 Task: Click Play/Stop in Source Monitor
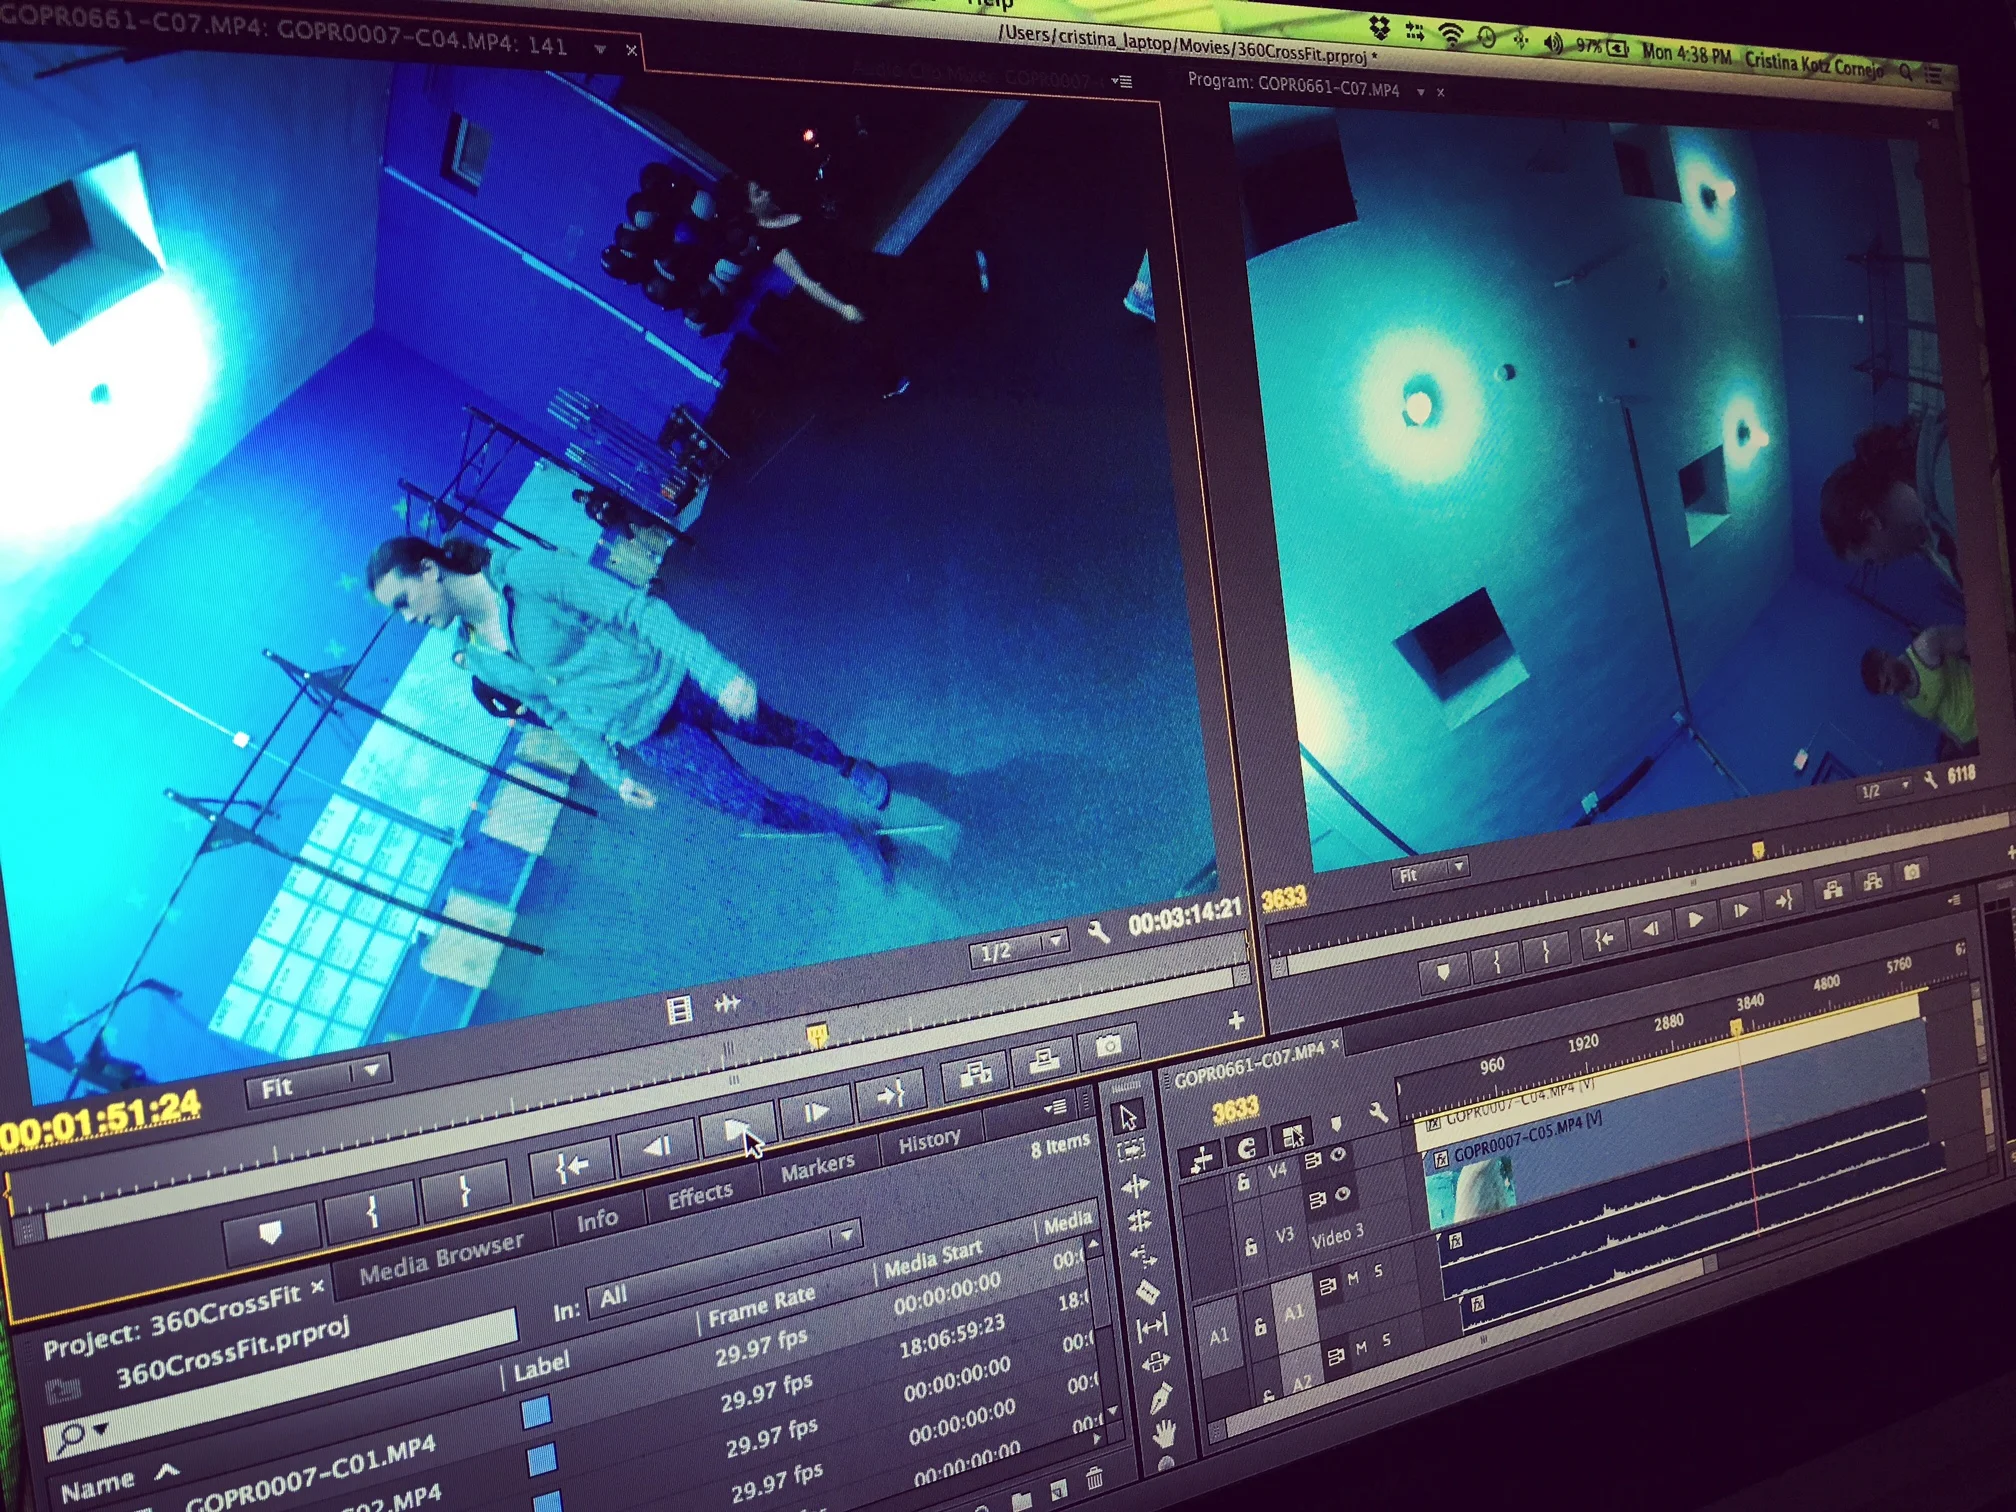738,1131
